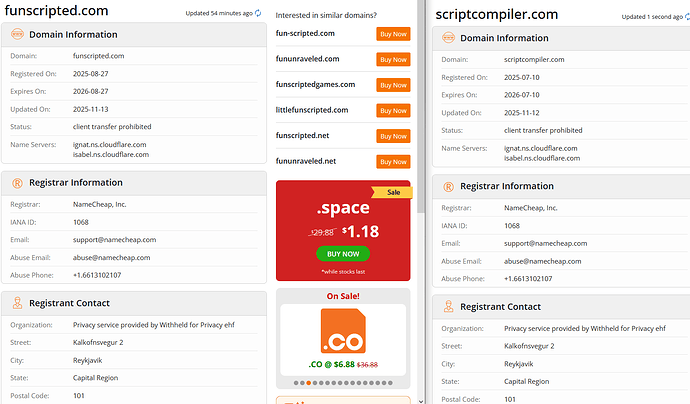Click Buy Now for fununraveled.com
The width and height of the screenshot is (690, 404).
click(393, 59)
